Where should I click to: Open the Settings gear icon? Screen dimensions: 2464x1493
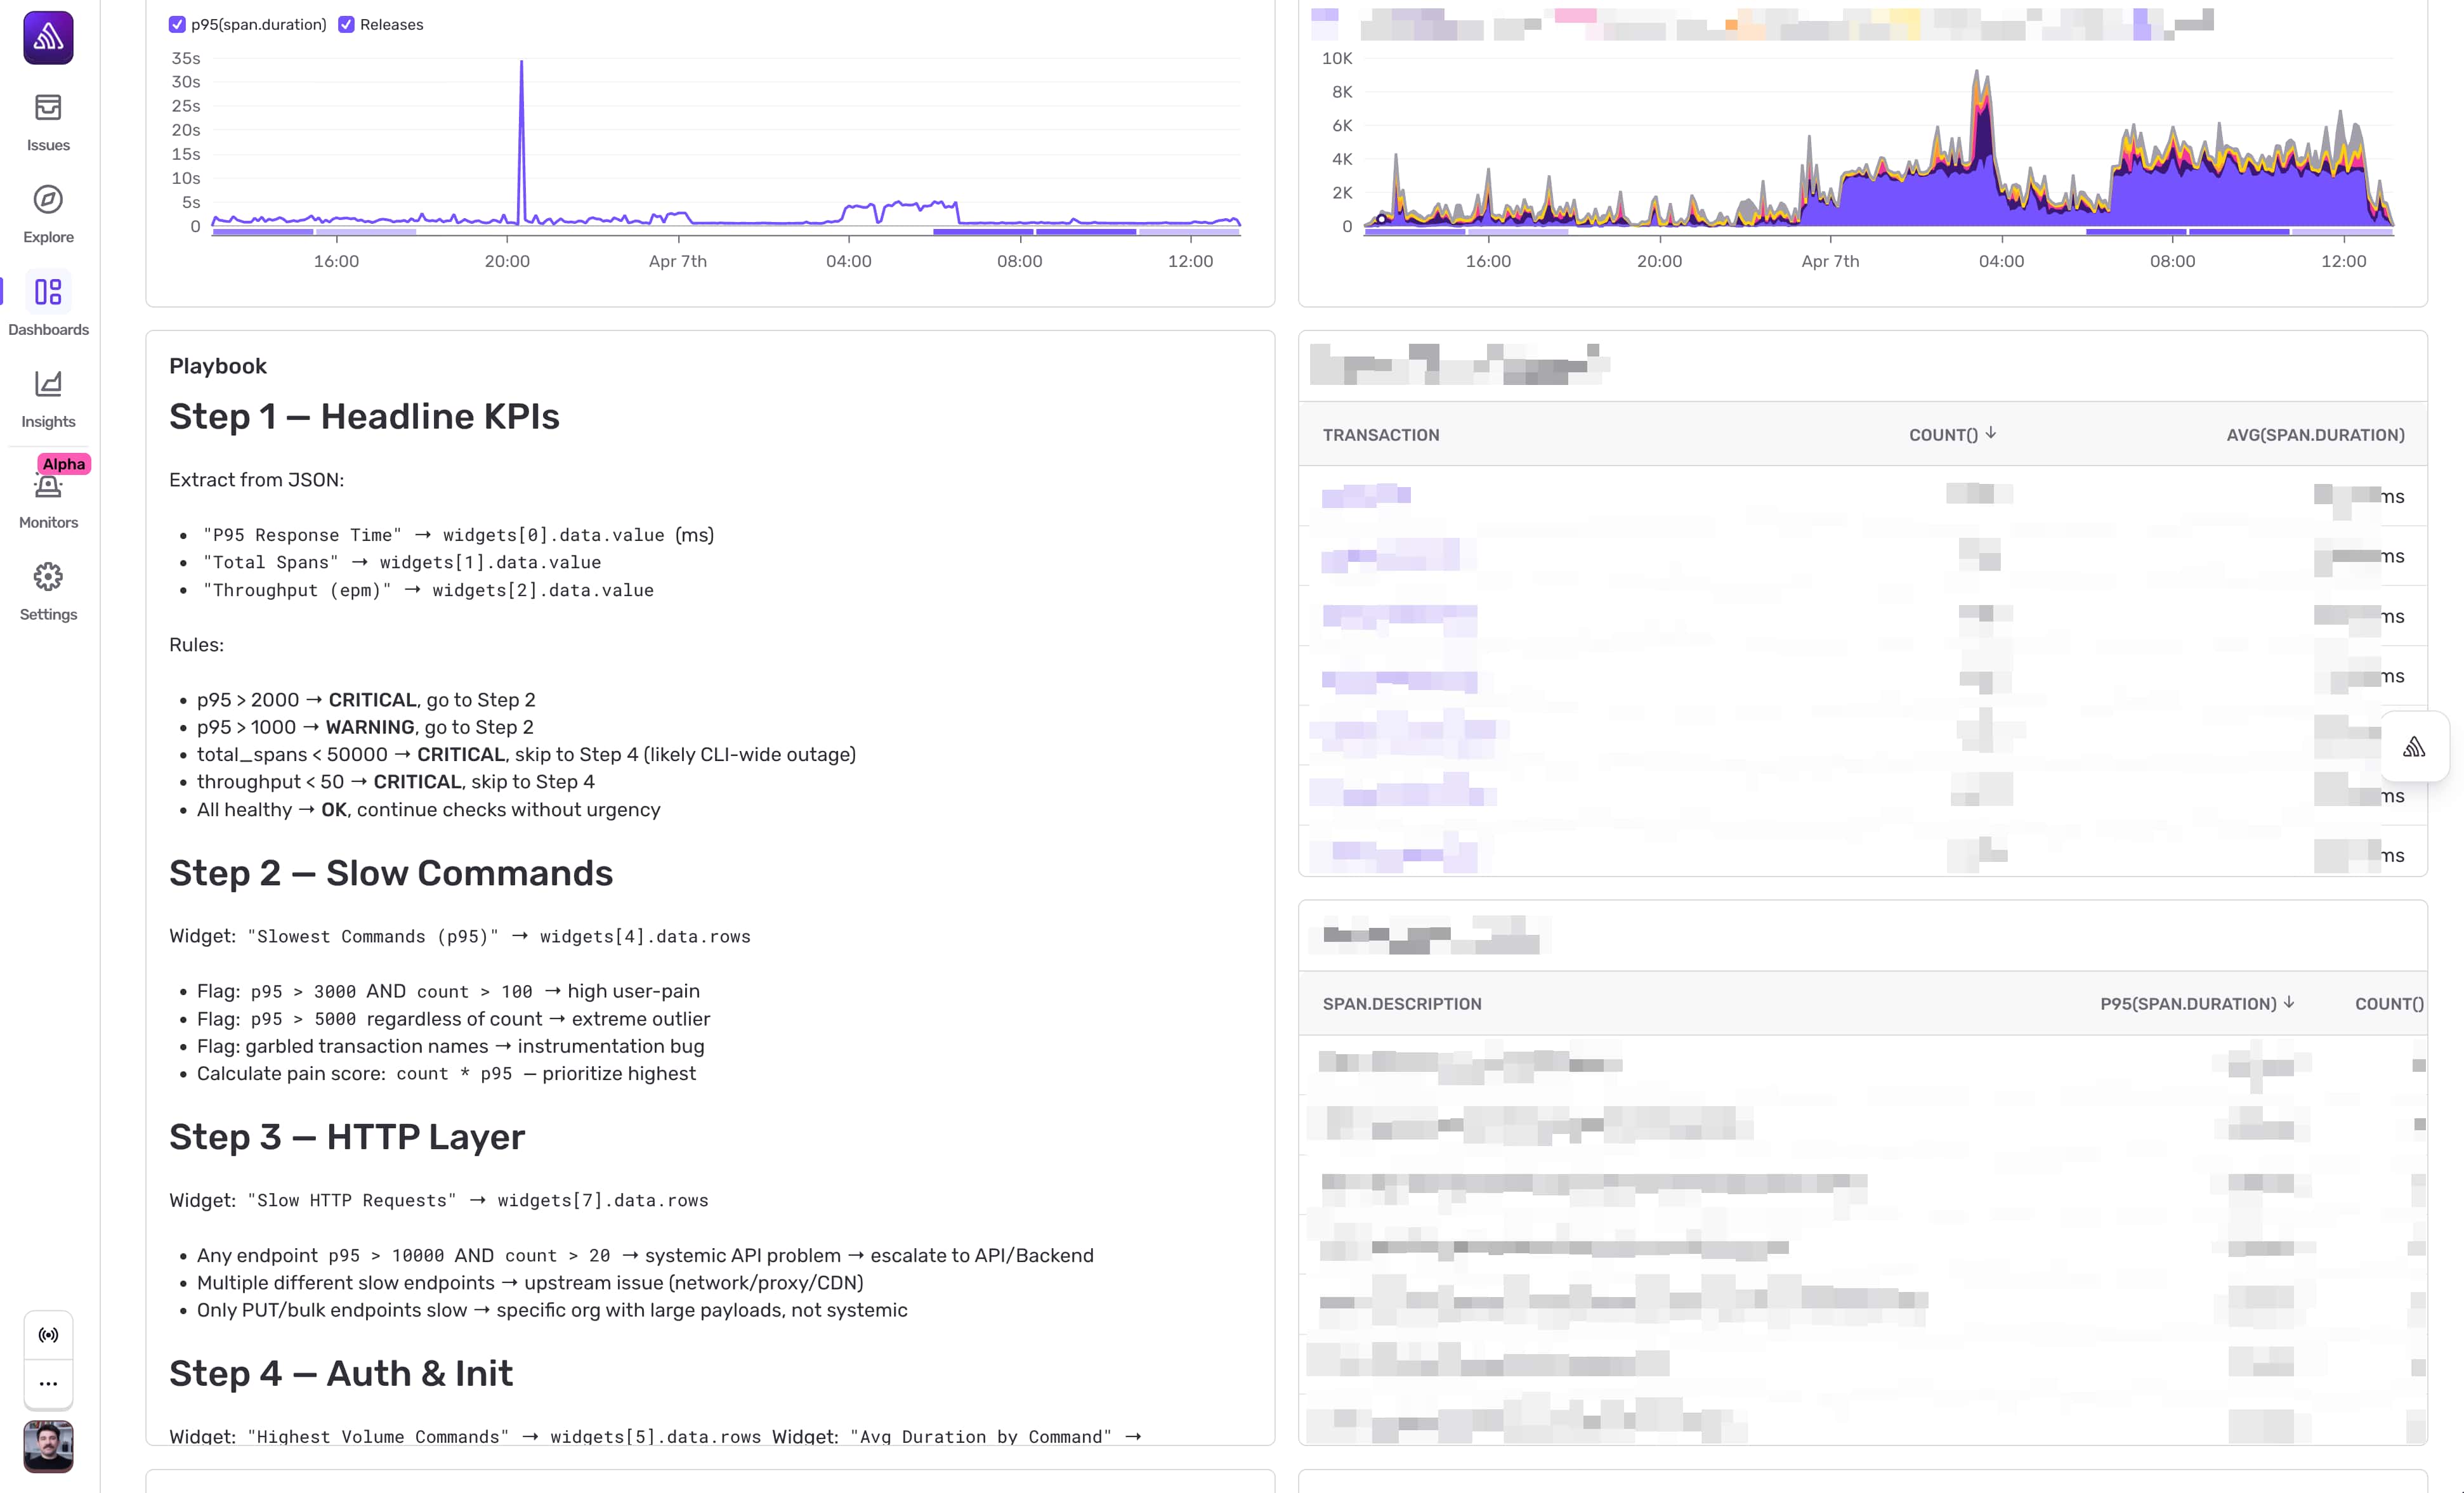pyautogui.click(x=48, y=577)
